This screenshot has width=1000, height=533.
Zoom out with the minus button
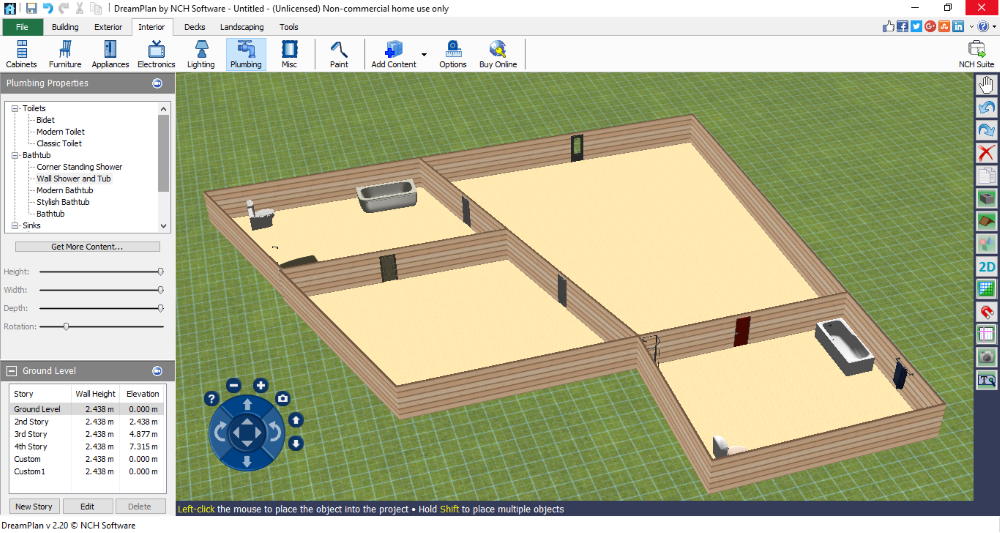tap(233, 385)
